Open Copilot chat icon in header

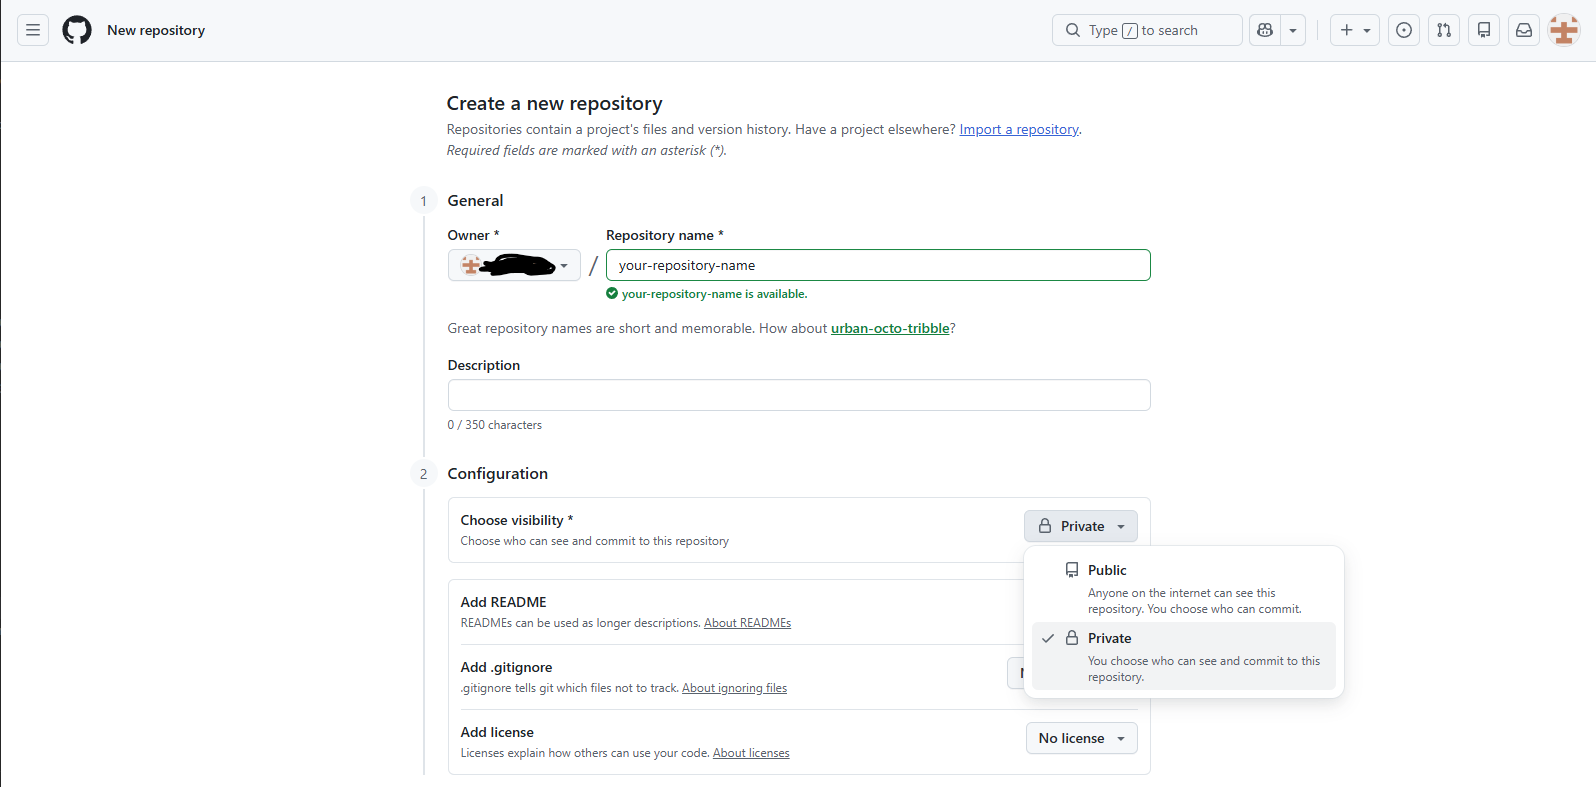(1265, 30)
